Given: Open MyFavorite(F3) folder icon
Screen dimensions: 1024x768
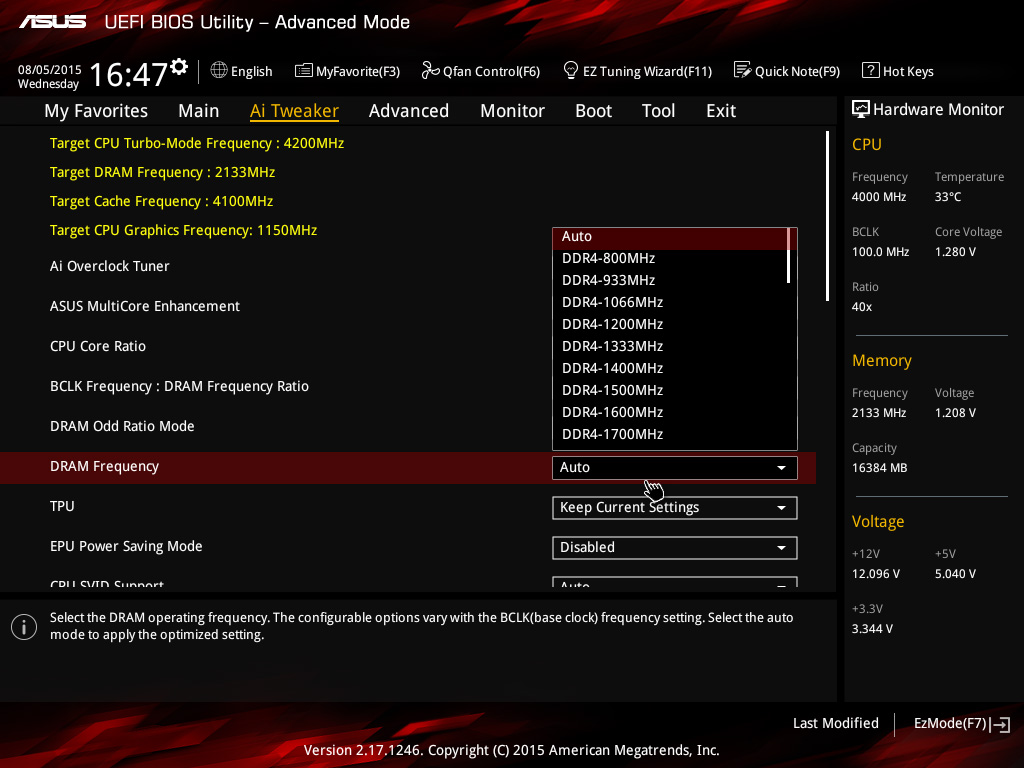Looking at the screenshot, I should click(x=303, y=70).
